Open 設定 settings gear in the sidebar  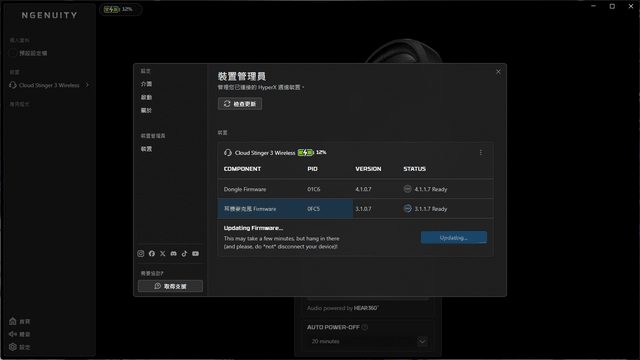(x=20, y=347)
